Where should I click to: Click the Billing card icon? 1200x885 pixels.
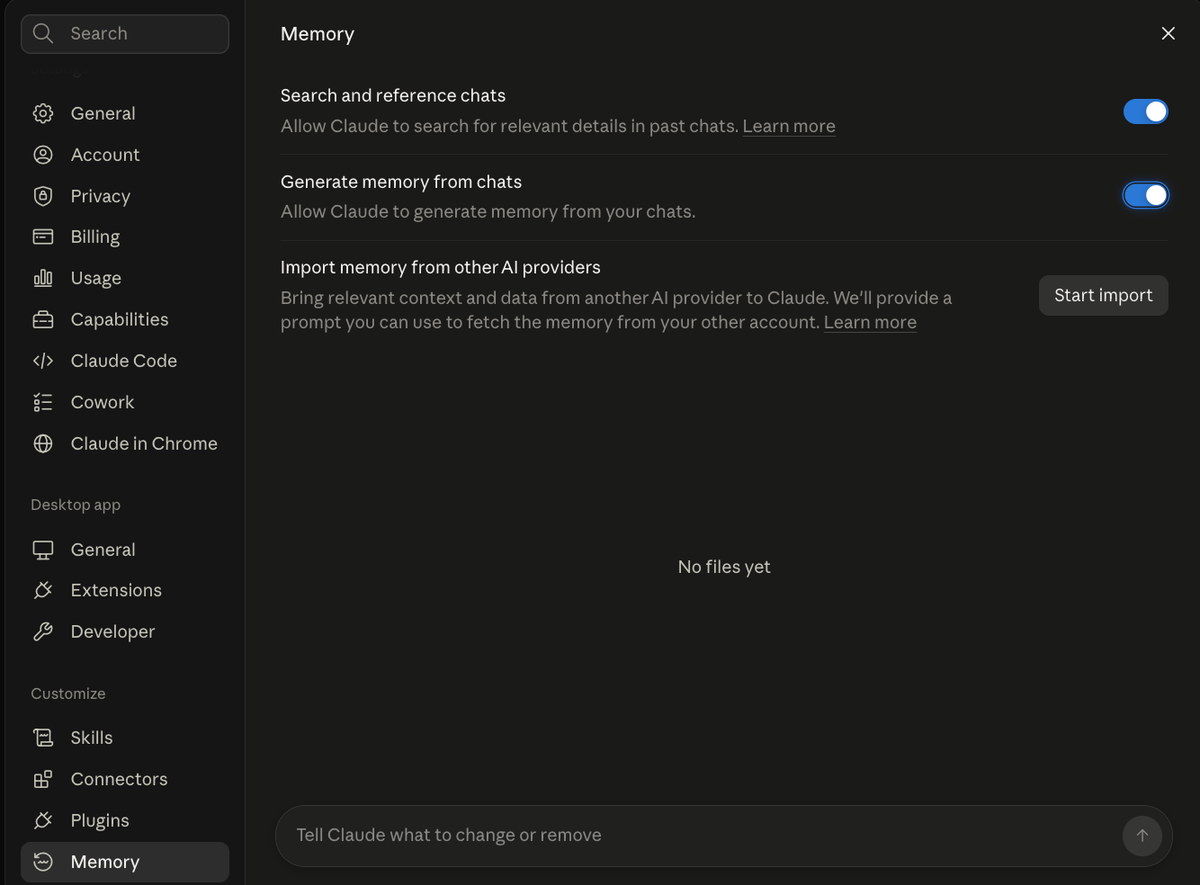click(x=43, y=237)
